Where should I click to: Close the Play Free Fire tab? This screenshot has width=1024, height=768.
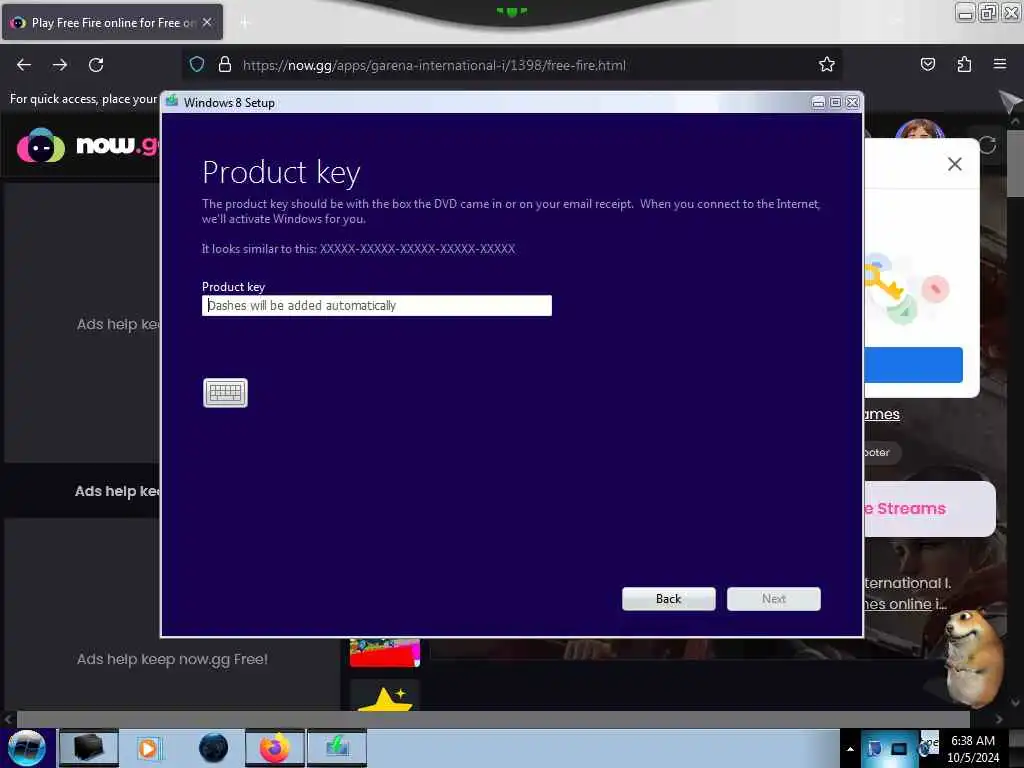(207, 22)
